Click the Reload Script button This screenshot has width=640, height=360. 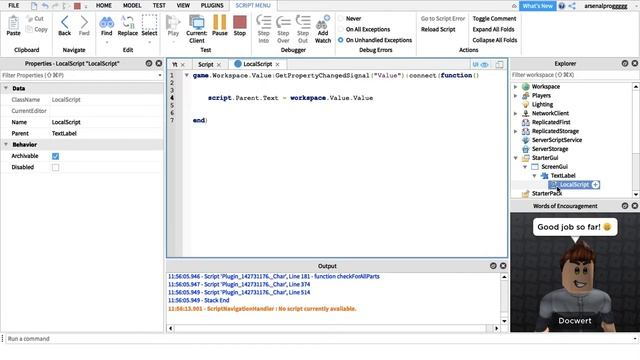(x=438, y=29)
